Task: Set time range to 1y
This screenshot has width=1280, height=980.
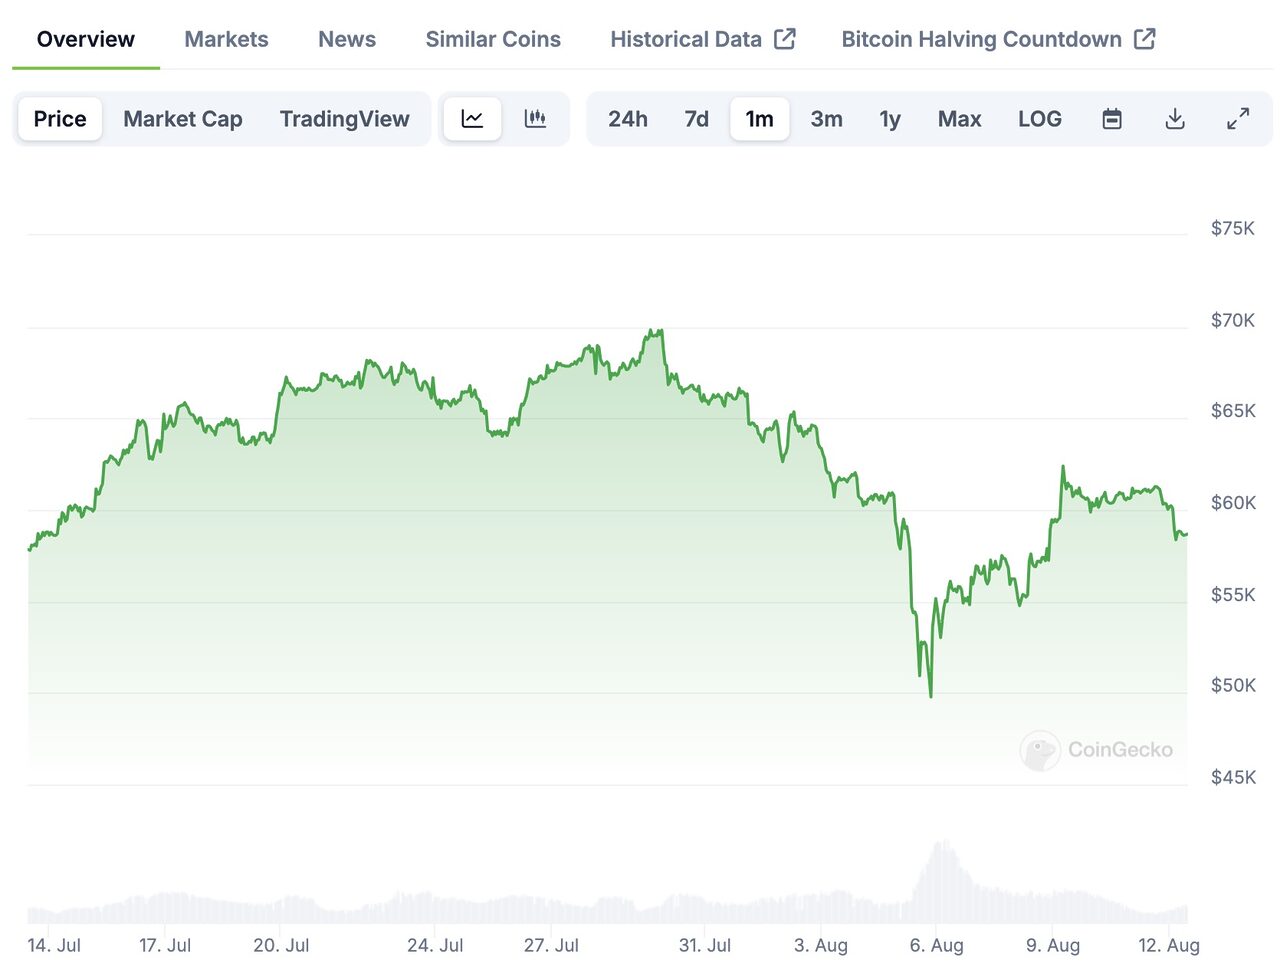Action: pyautogui.click(x=890, y=119)
